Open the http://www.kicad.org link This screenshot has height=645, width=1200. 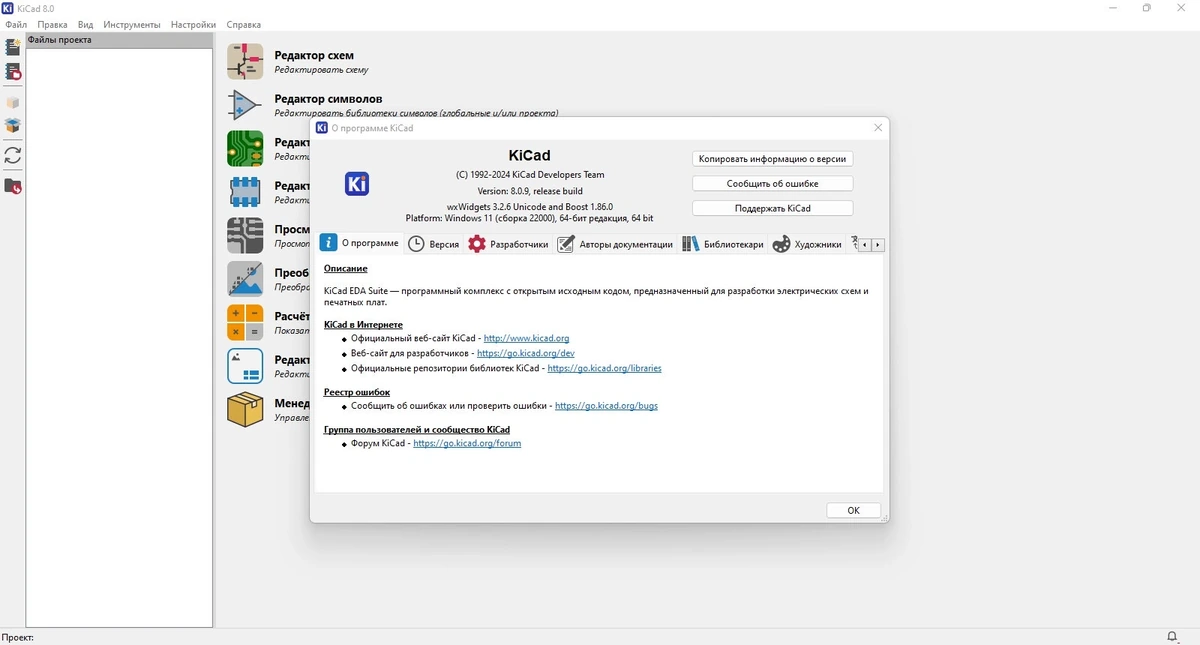[x=526, y=339]
